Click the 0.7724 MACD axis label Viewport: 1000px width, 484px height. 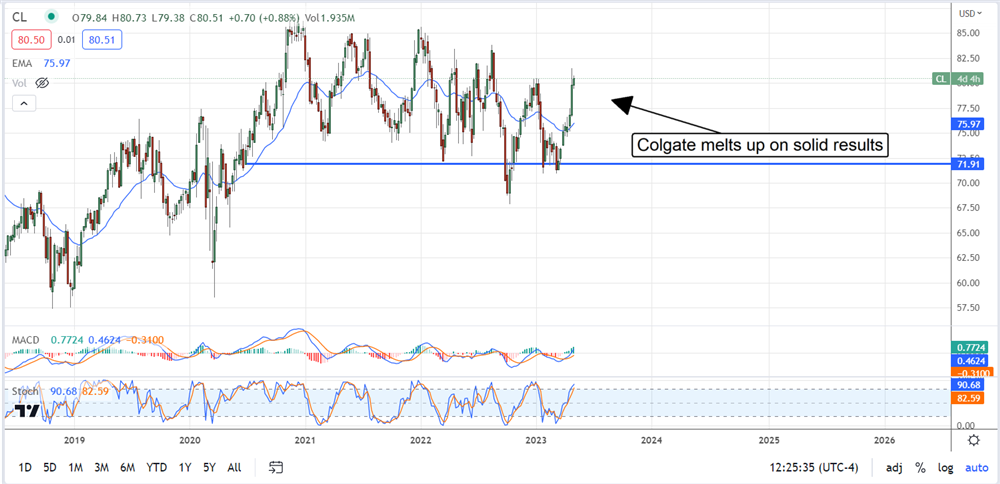tap(969, 348)
